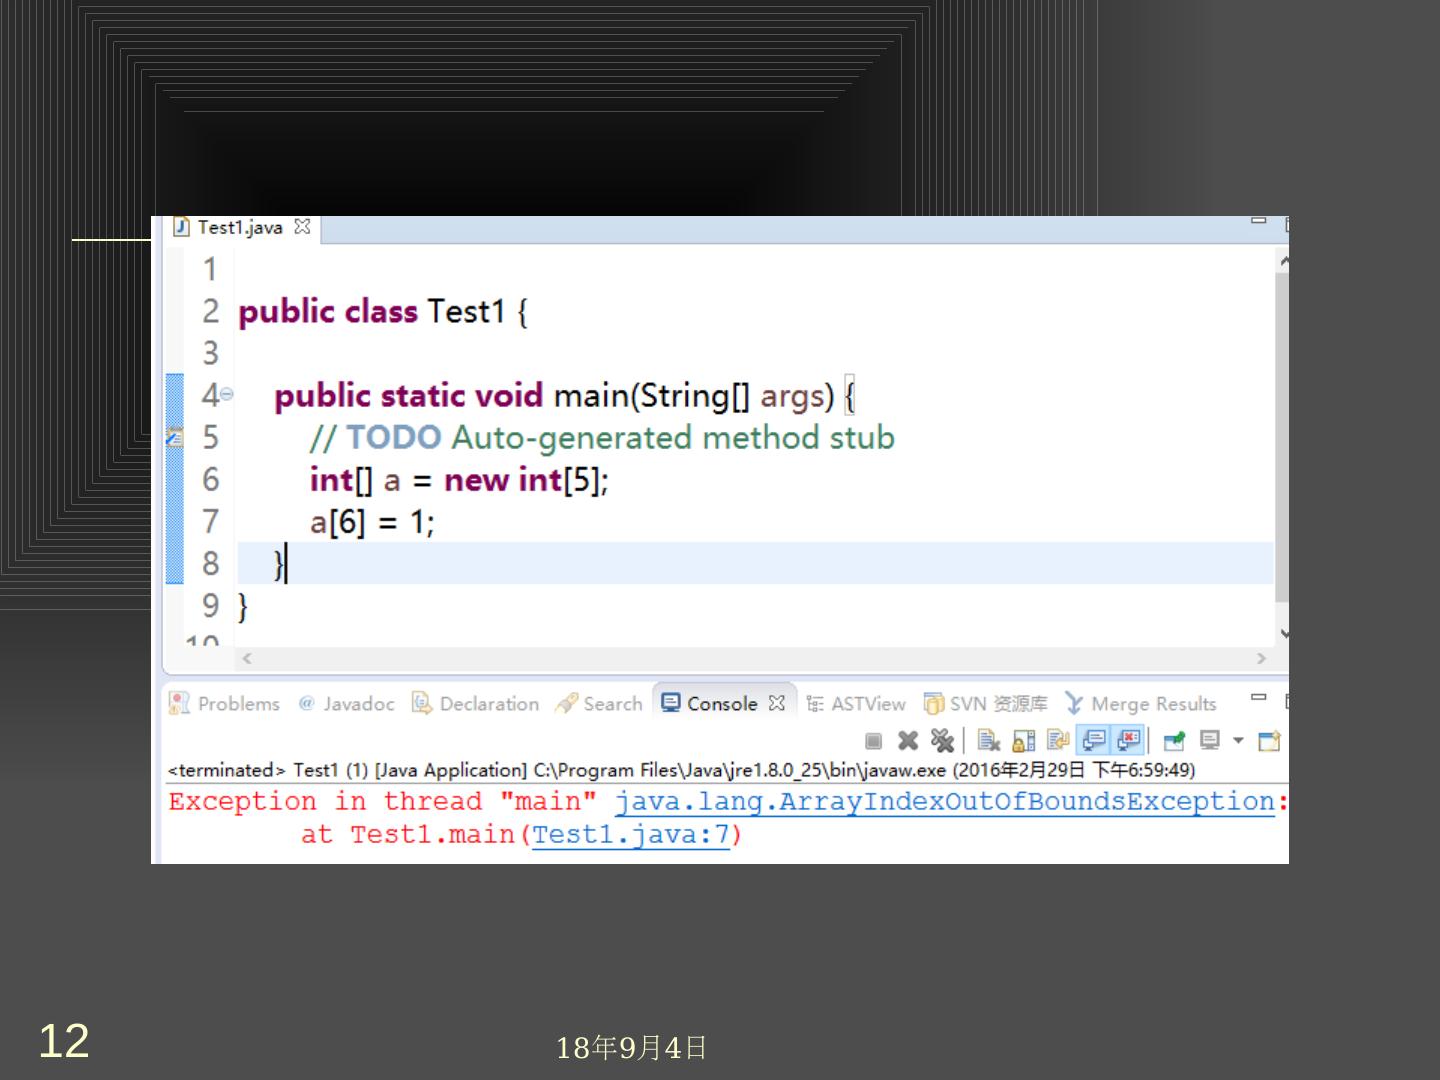This screenshot has height=1080, width=1440.
Task: Clear the console output
Action: coord(988,741)
